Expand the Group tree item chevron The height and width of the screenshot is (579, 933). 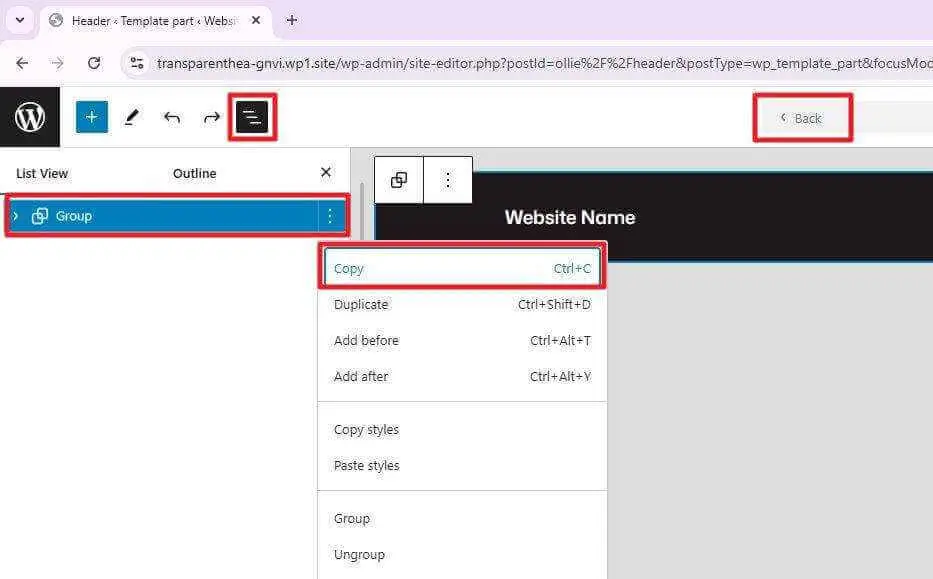[16, 216]
